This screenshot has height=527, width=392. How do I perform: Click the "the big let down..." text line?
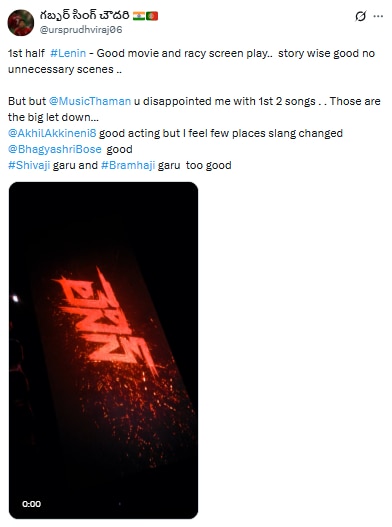[53, 117]
